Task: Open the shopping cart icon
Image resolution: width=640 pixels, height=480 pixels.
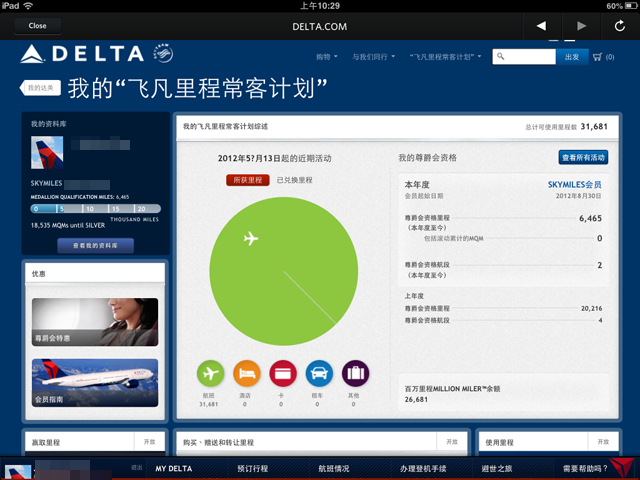Action: pos(597,57)
